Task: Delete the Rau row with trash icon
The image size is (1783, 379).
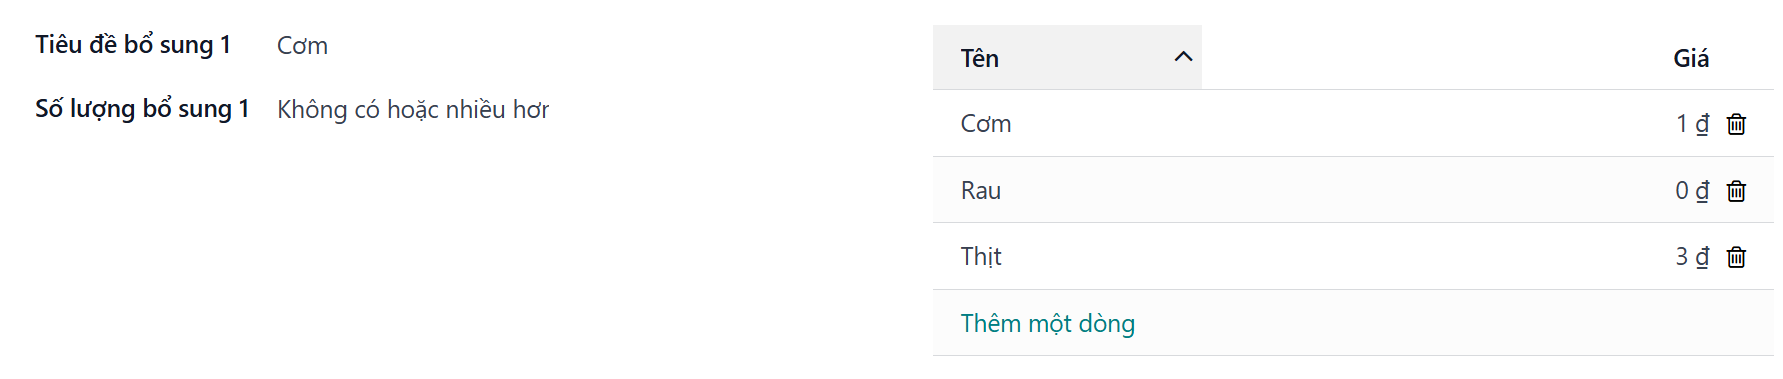Action: click(1736, 191)
